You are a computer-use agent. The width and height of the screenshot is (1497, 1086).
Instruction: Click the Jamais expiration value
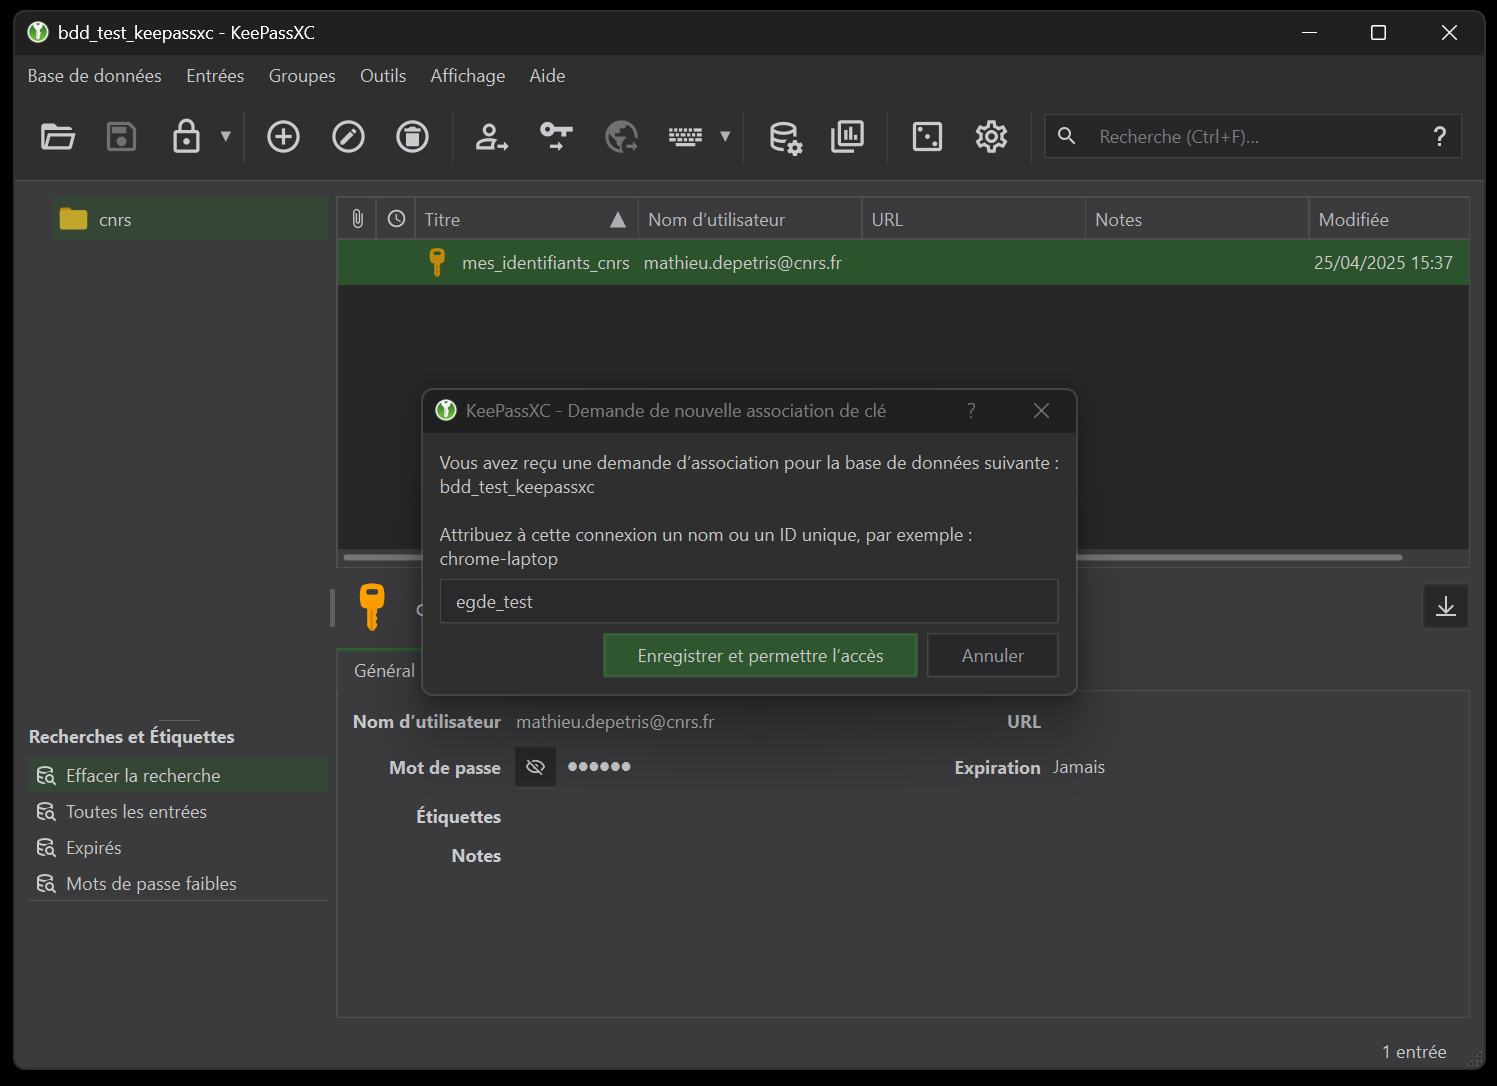pos(1079,767)
